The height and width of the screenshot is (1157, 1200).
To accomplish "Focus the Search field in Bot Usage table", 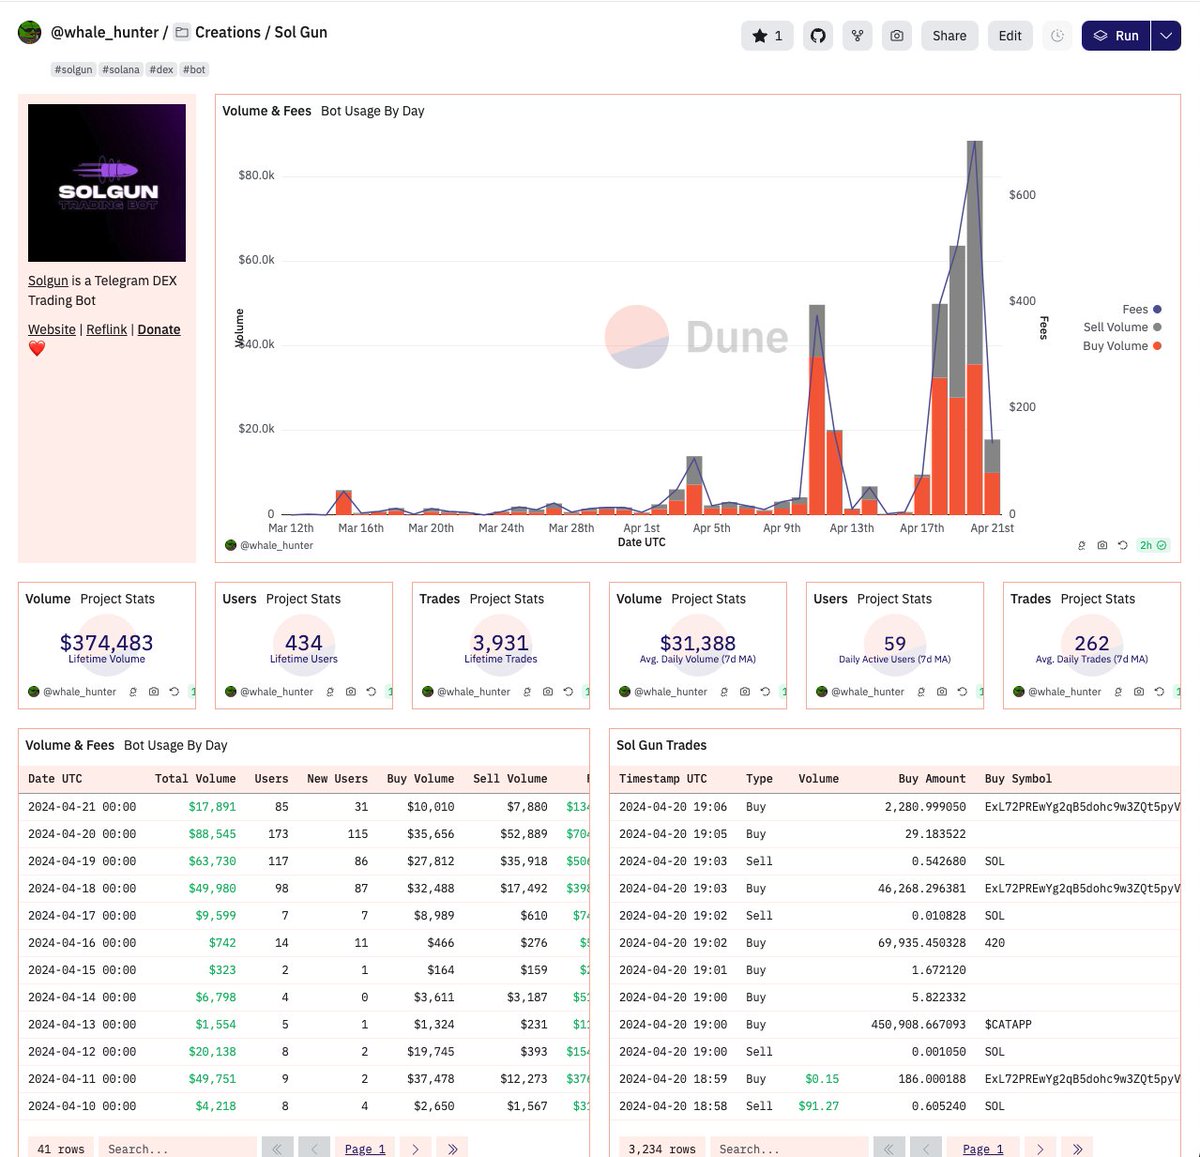I will coord(178,1149).
